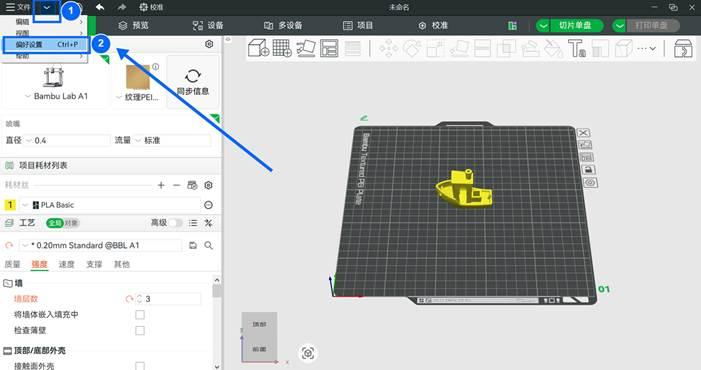Click the 切片单盘 slice plate button
The width and height of the screenshot is (701, 370).
pos(576,25)
